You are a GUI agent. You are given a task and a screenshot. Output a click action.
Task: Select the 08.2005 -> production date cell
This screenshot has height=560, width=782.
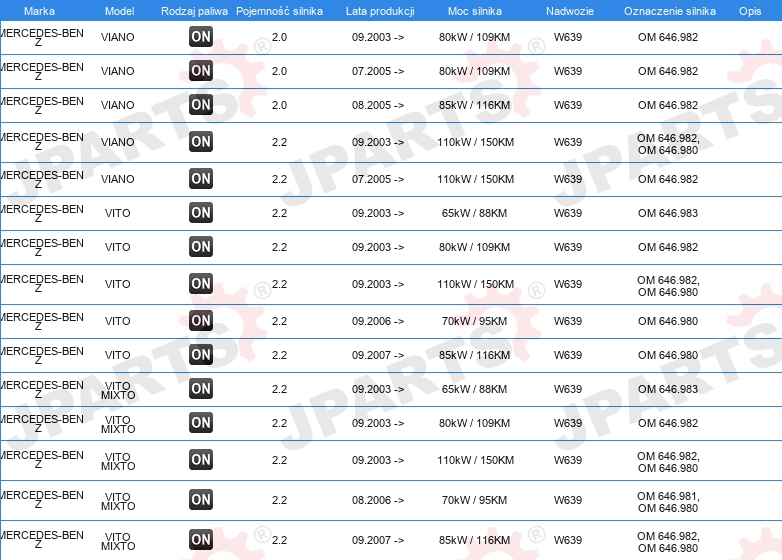coord(378,105)
